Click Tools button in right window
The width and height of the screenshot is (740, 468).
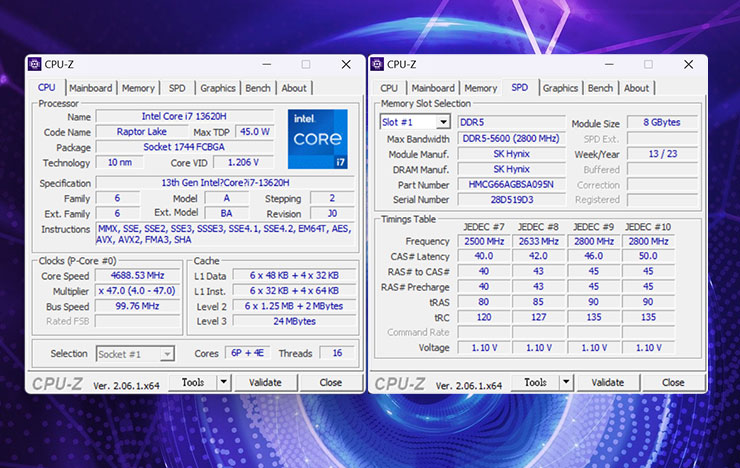pos(535,382)
